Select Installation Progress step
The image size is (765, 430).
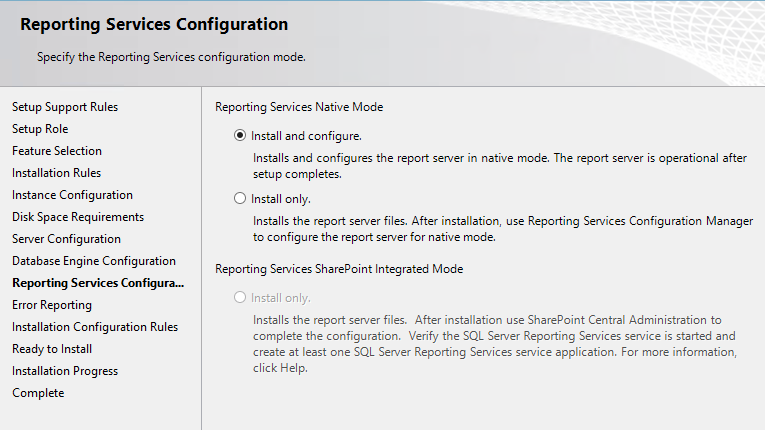[65, 371]
